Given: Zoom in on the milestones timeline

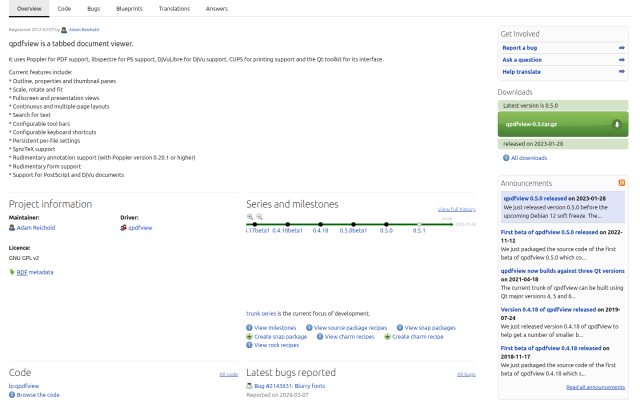Looking at the screenshot, I should pyautogui.click(x=250, y=217).
